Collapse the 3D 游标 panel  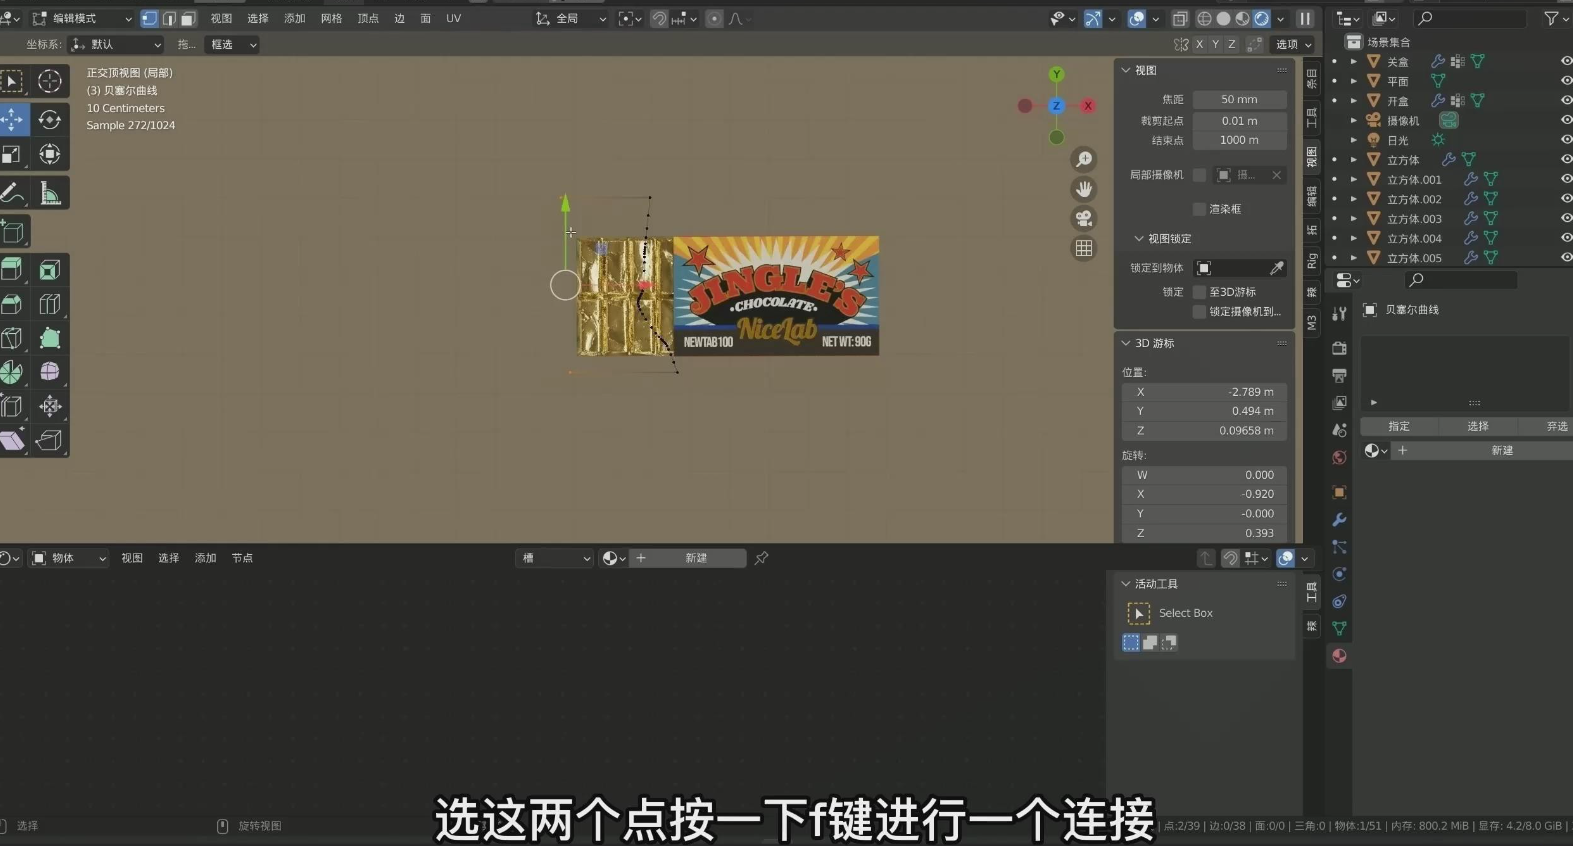[x=1126, y=343]
